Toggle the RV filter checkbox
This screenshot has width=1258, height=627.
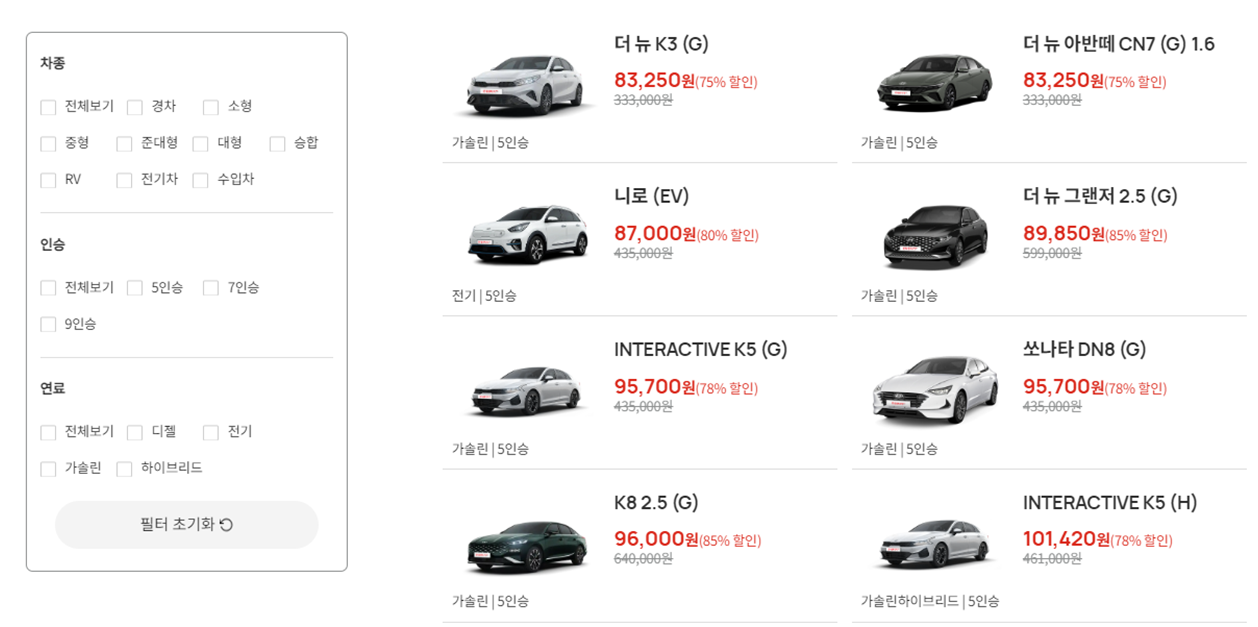click(x=47, y=180)
